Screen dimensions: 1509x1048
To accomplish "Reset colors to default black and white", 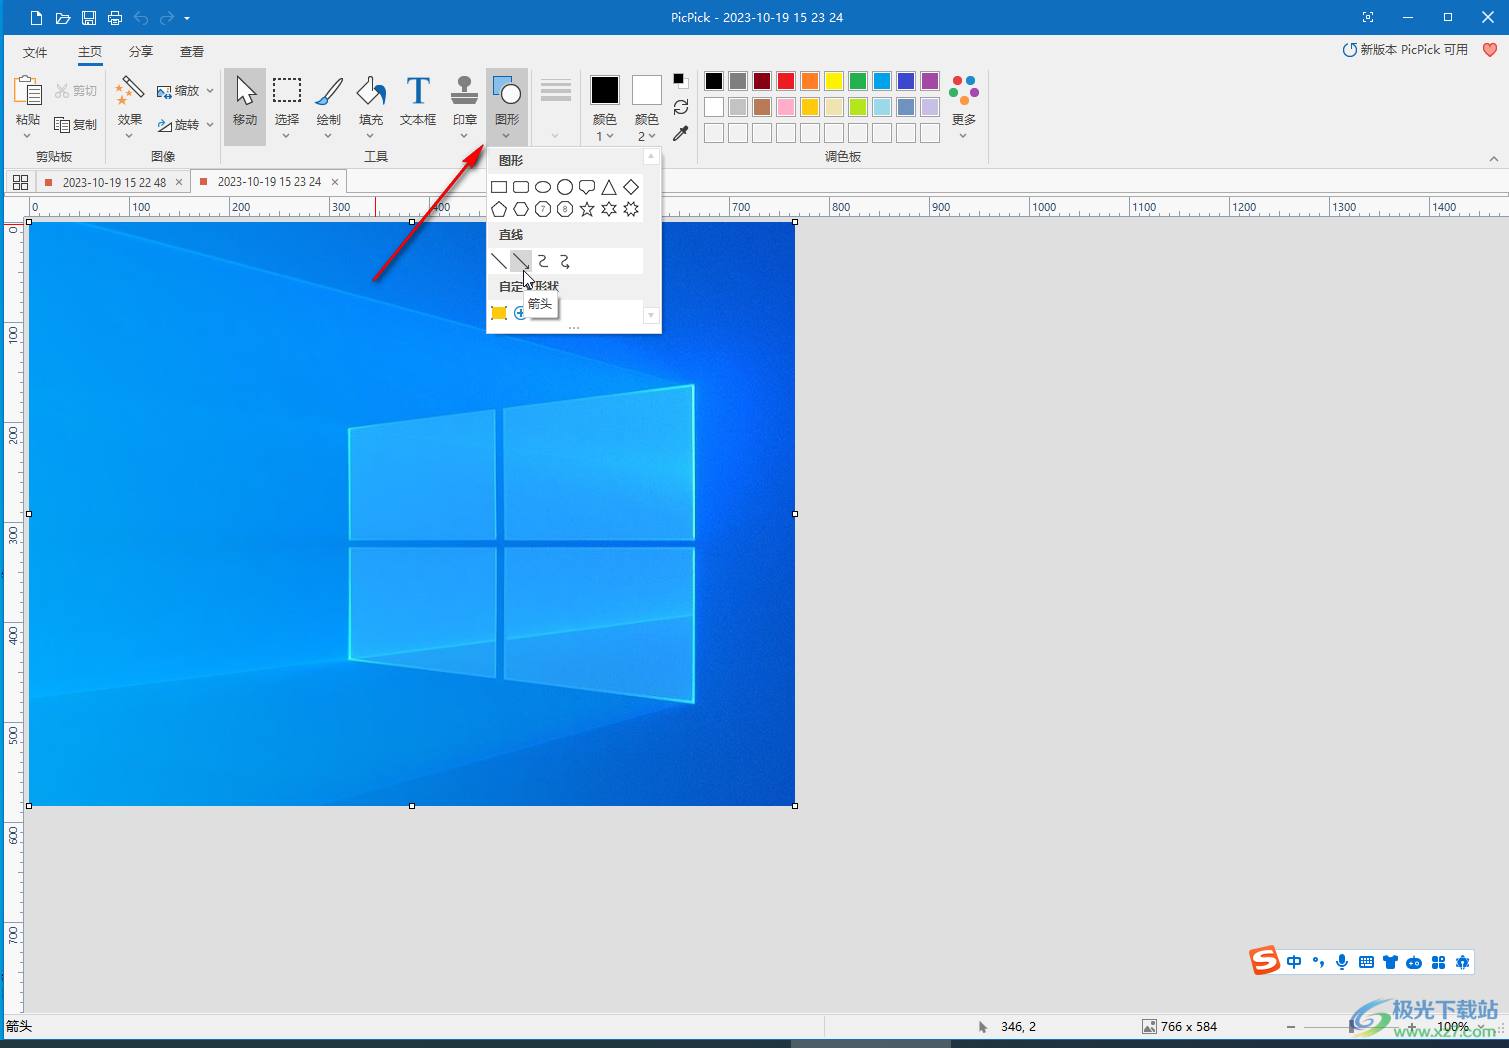I will pos(680,80).
